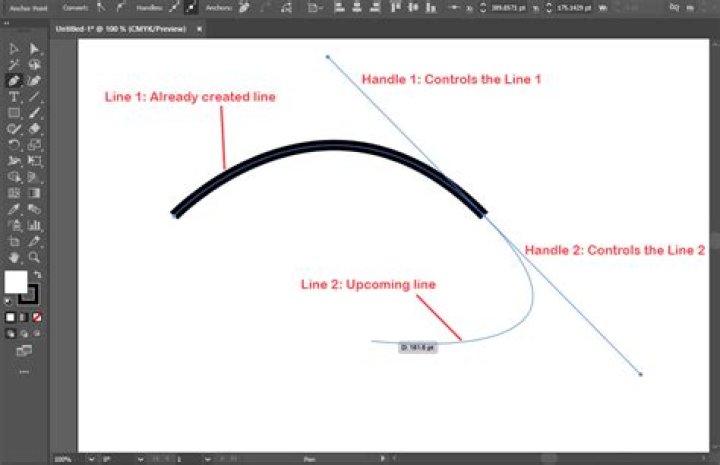720x465 pixels.
Task: Expand the Edit Toolbar three dots
Action: coord(24,371)
